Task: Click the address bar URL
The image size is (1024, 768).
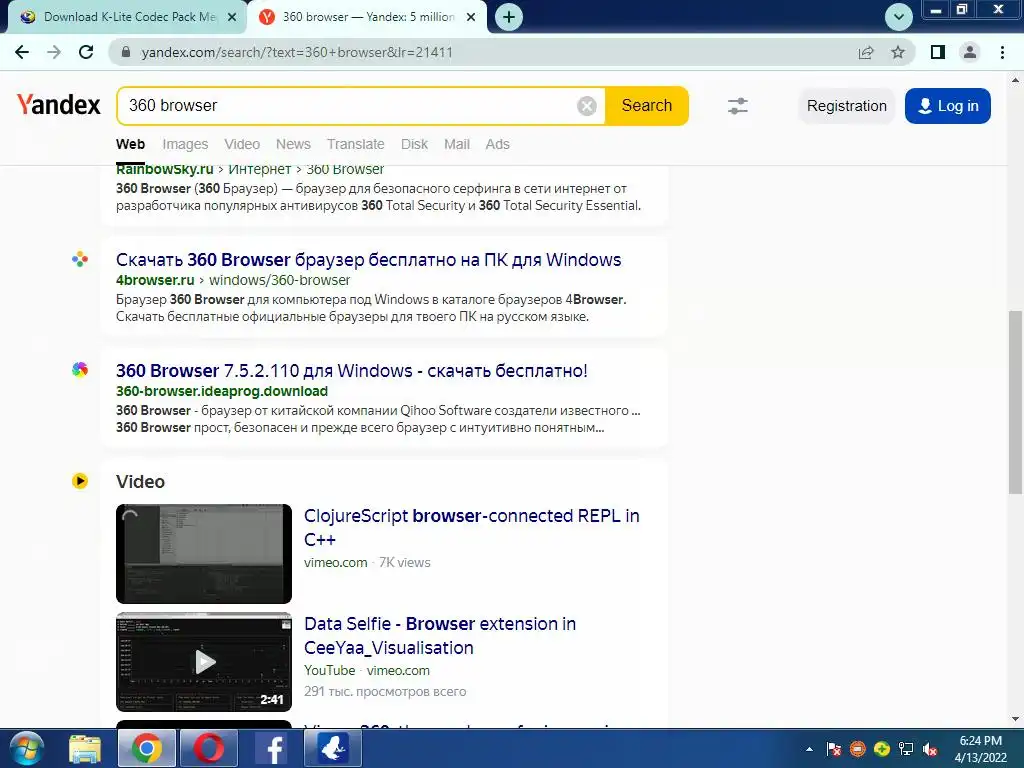Action: coord(297,52)
